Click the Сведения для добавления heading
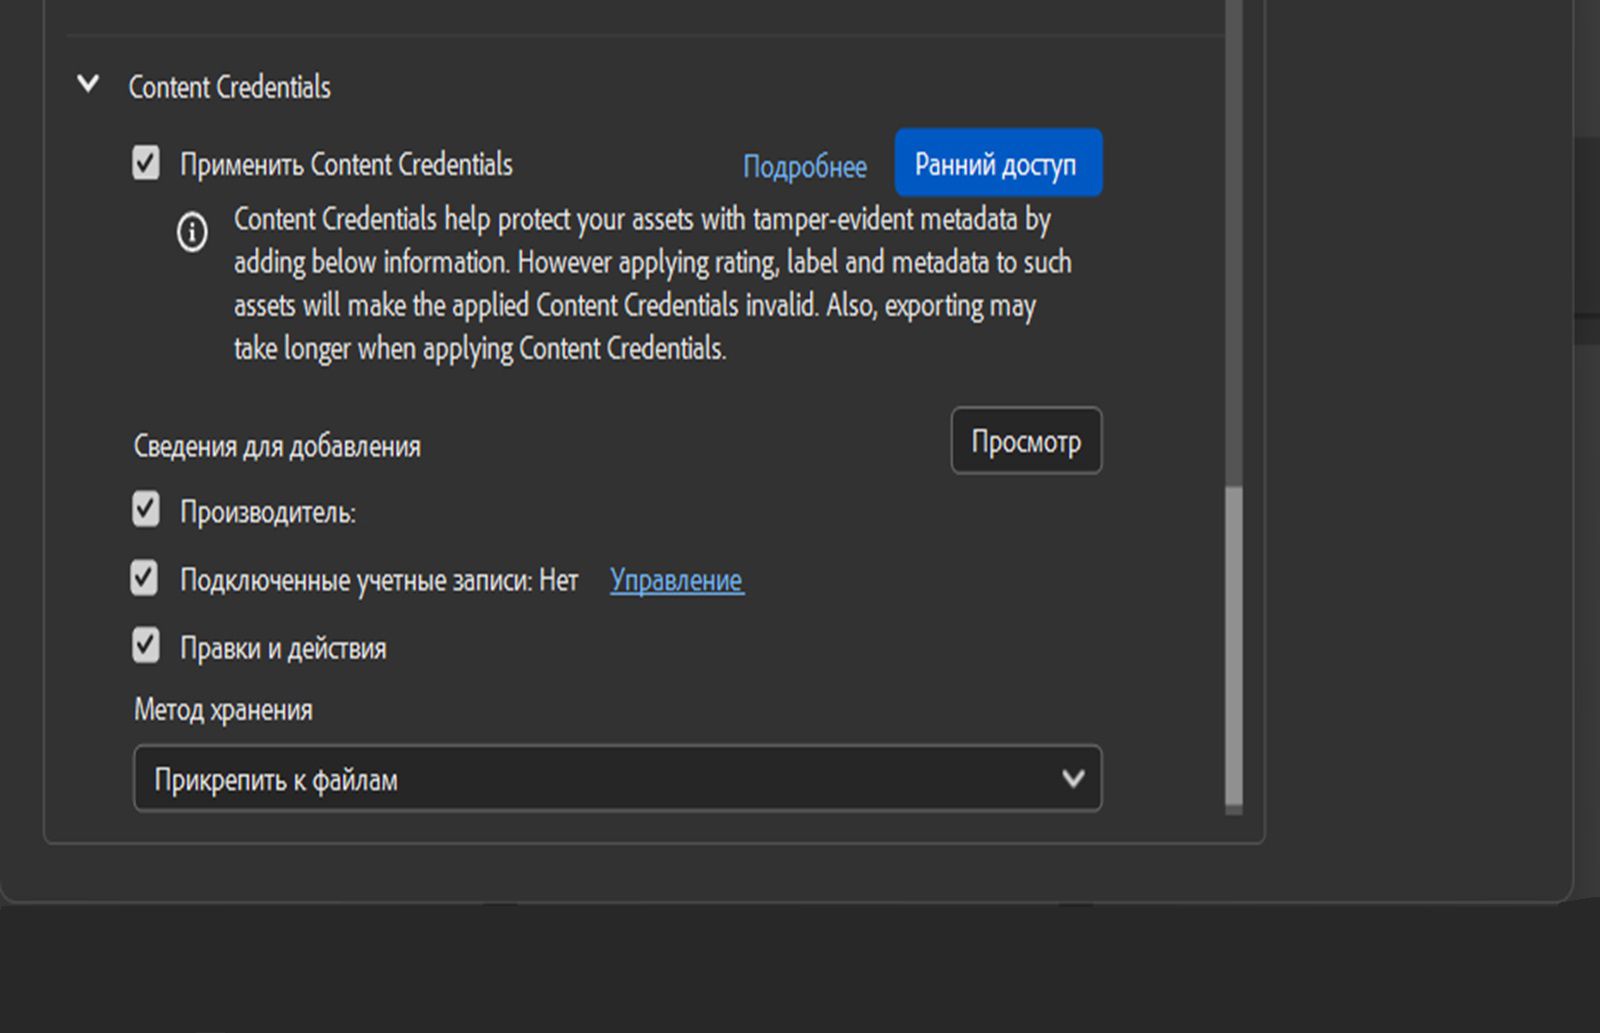Viewport: 1600px width, 1033px height. 277,446
